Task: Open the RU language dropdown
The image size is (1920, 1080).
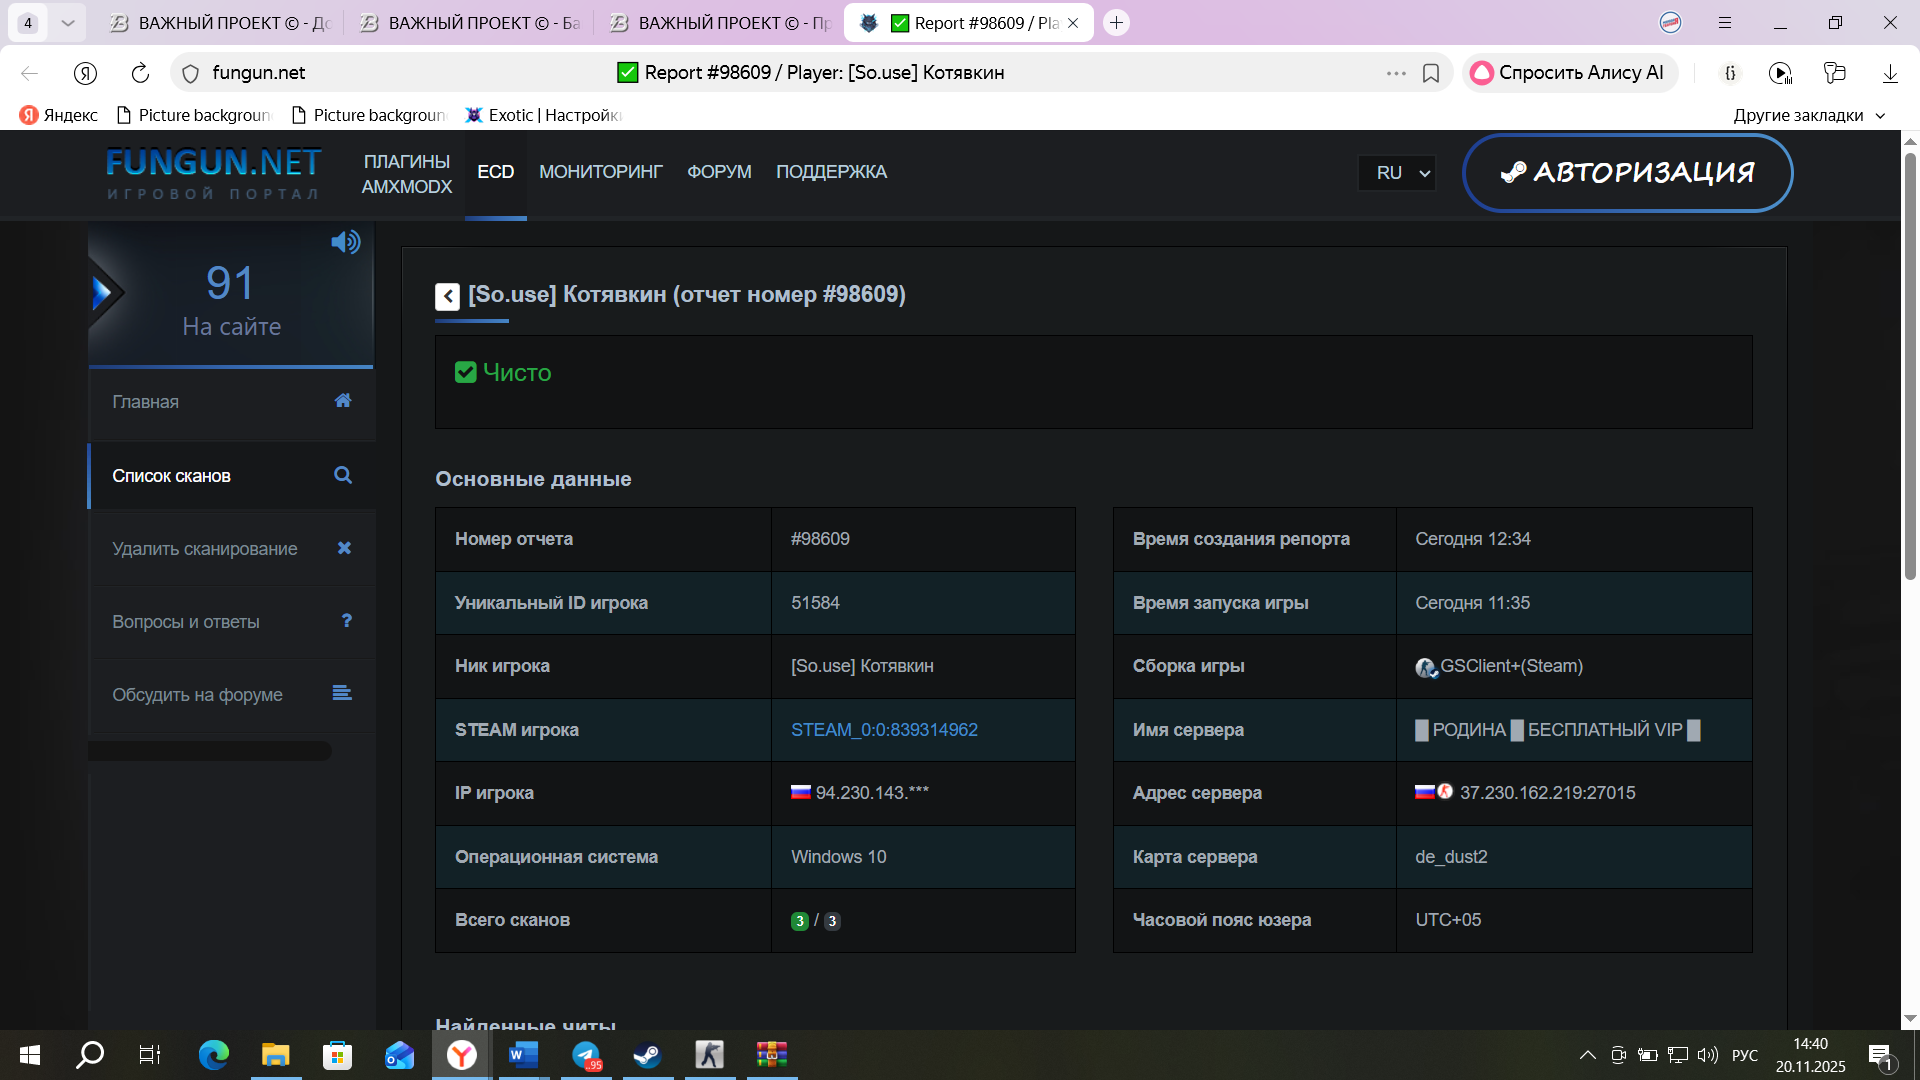Action: [x=1398, y=173]
